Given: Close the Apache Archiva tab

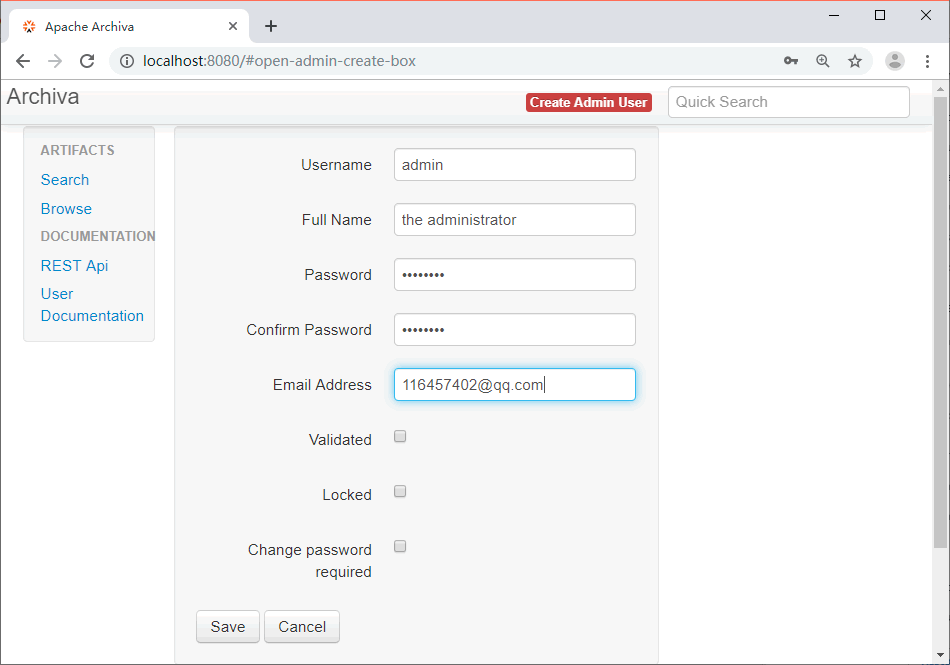Looking at the screenshot, I should pyautogui.click(x=233, y=26).
